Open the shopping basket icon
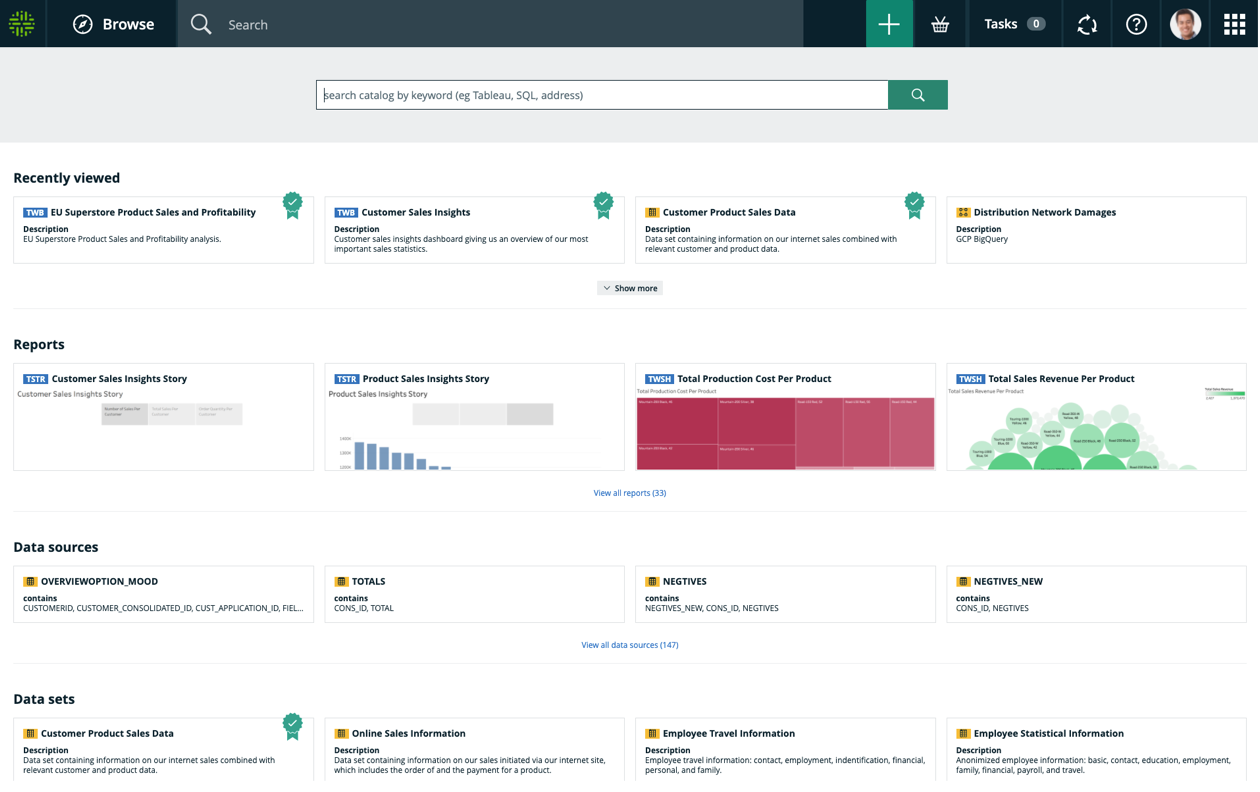Viewport: 1260px width, 792px height. point(940,24)
